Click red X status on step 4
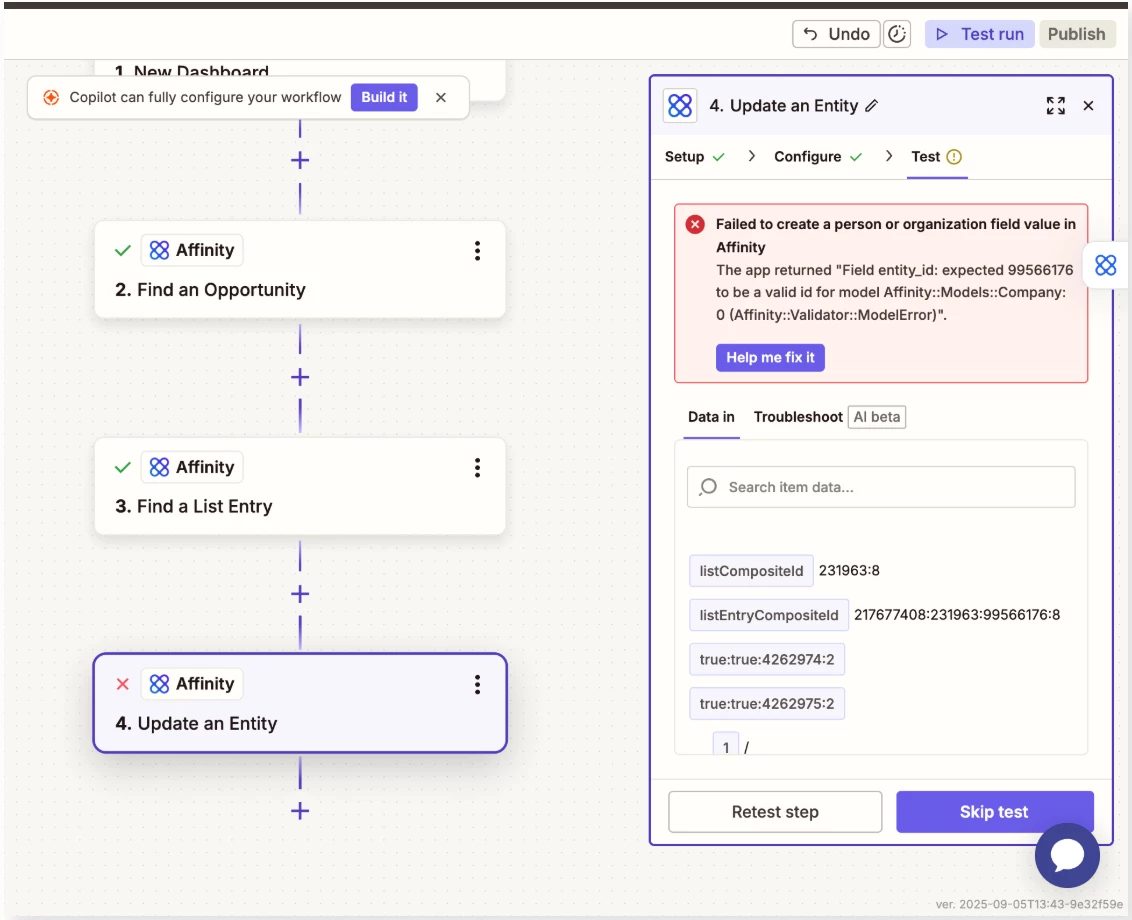Screen dimensions: 1132x920 click(123, 684)
